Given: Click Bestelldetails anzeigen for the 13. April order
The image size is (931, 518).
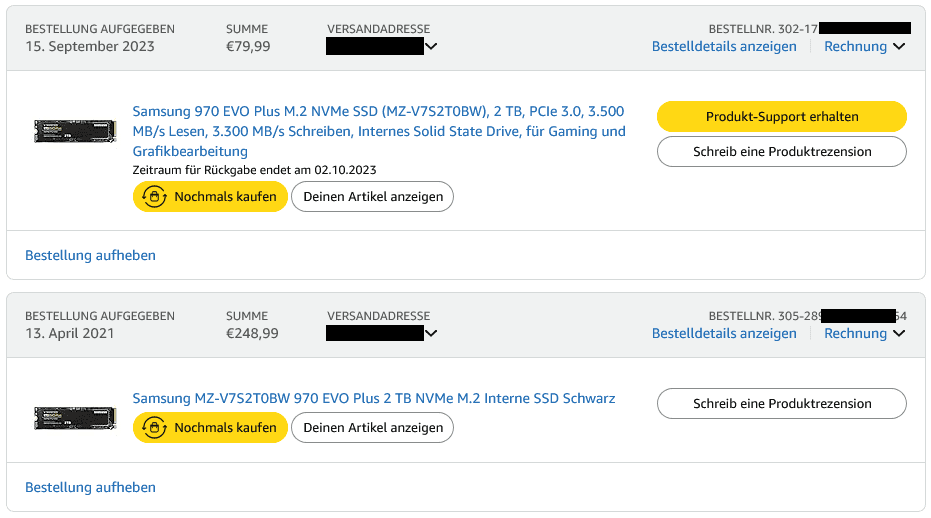Looking at the screenshot, I should coord(724,333).
